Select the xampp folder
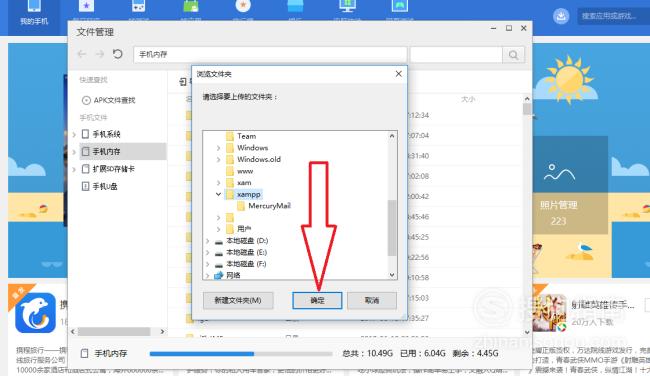Viewport: 650px width, 376px height. 248,194
